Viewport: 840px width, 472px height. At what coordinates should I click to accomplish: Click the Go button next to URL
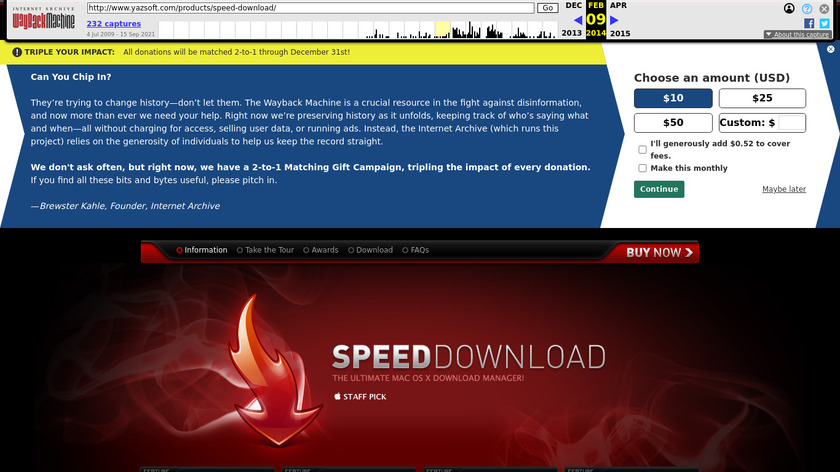click(x=548, y=8)
